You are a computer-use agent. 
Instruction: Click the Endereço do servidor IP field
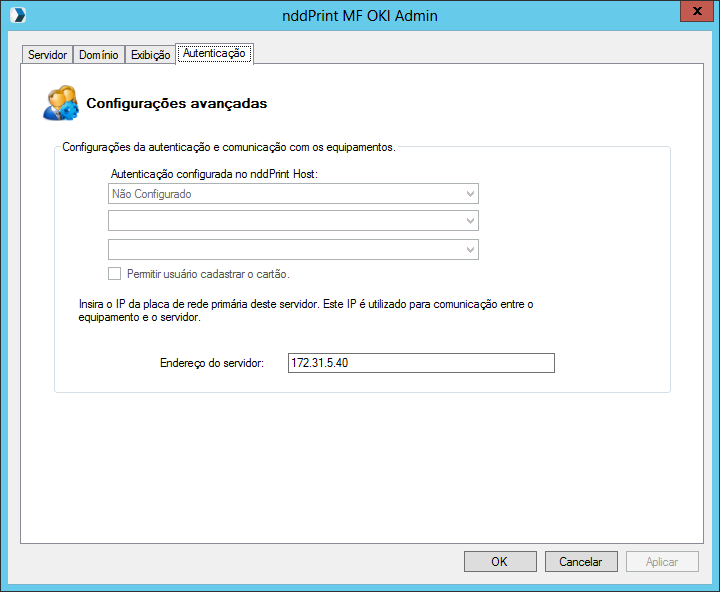pyautogui.click(x=420, y=363)
